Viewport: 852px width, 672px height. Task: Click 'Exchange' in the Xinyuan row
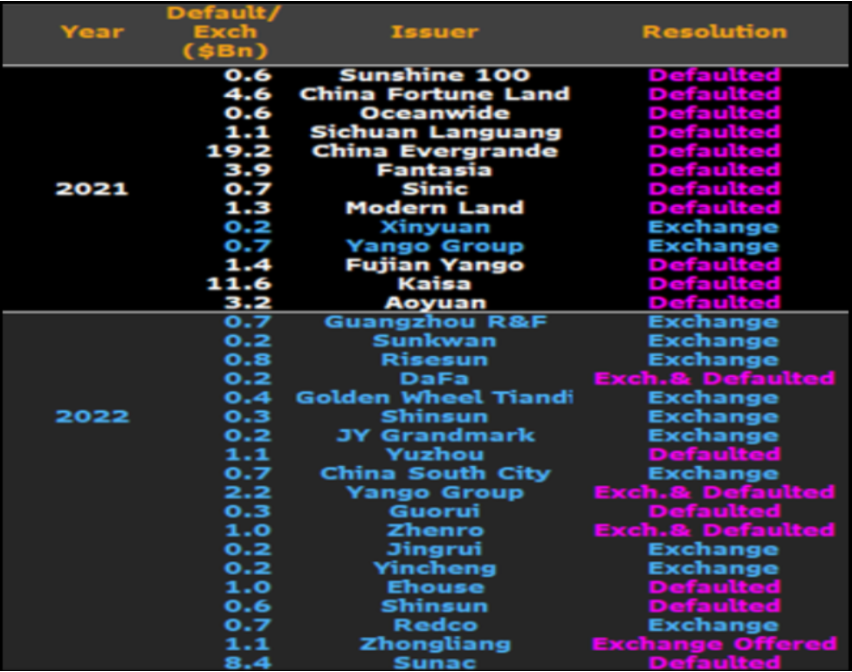click(713, 227)
